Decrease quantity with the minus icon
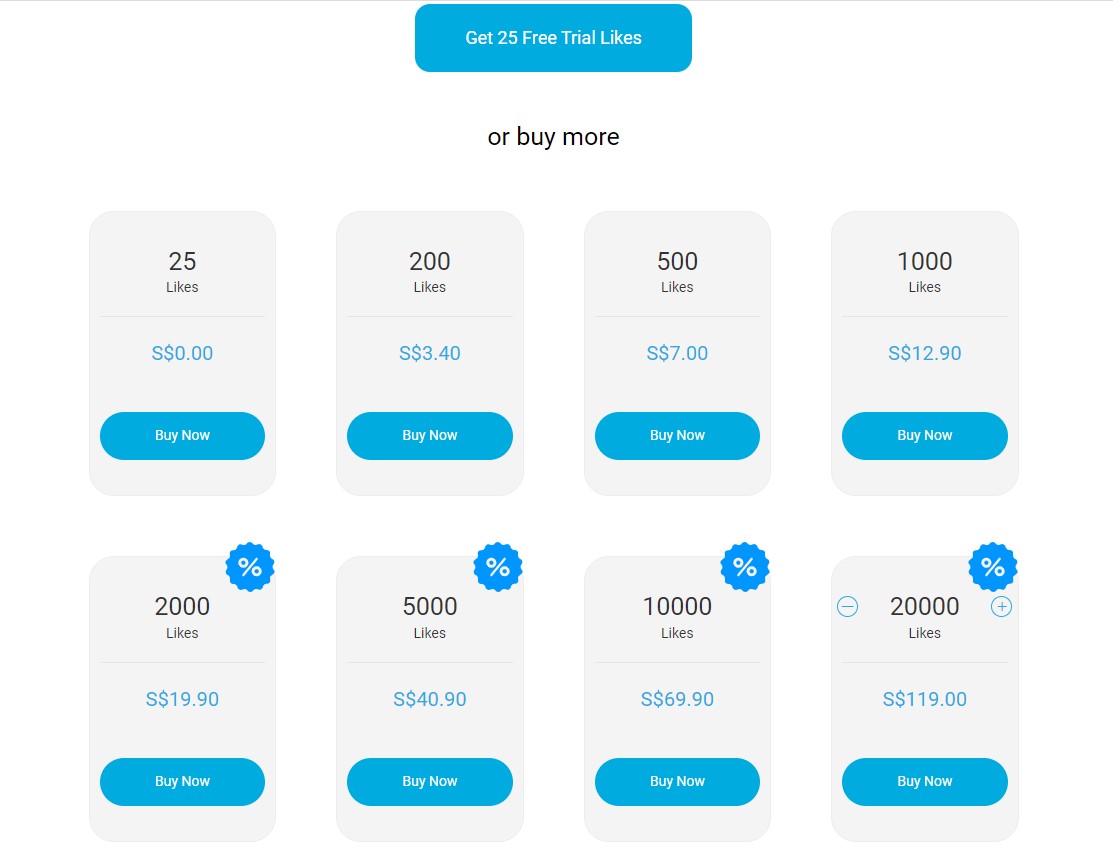Viewport: 1113px width, 850px height. click(x=848, y=606)
